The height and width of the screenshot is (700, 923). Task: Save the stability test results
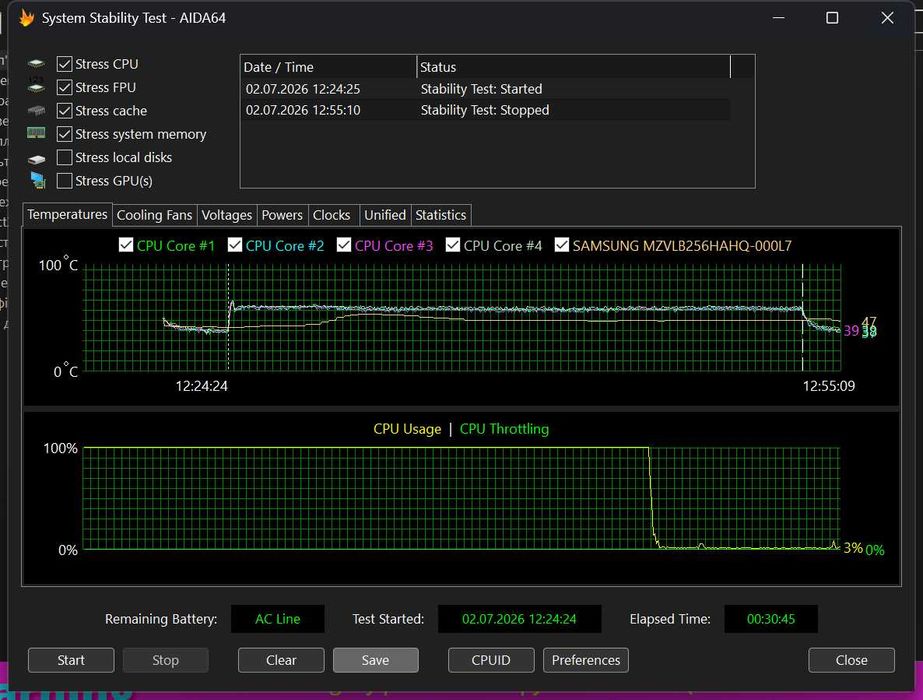pos(376,660)
